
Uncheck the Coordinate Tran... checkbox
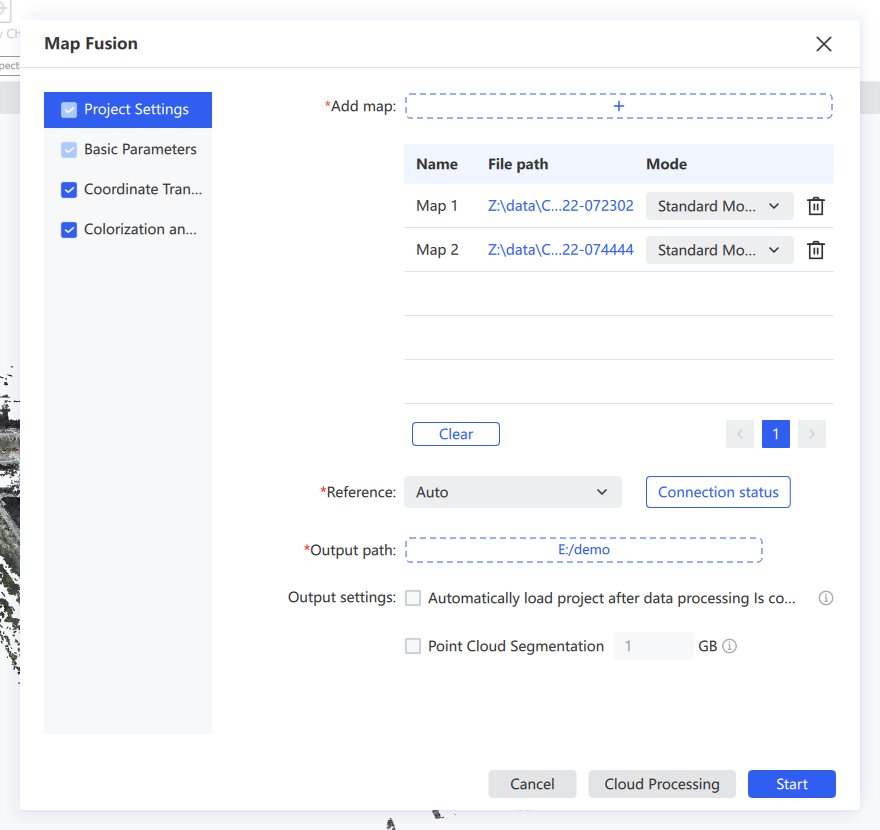coord(69,190)
